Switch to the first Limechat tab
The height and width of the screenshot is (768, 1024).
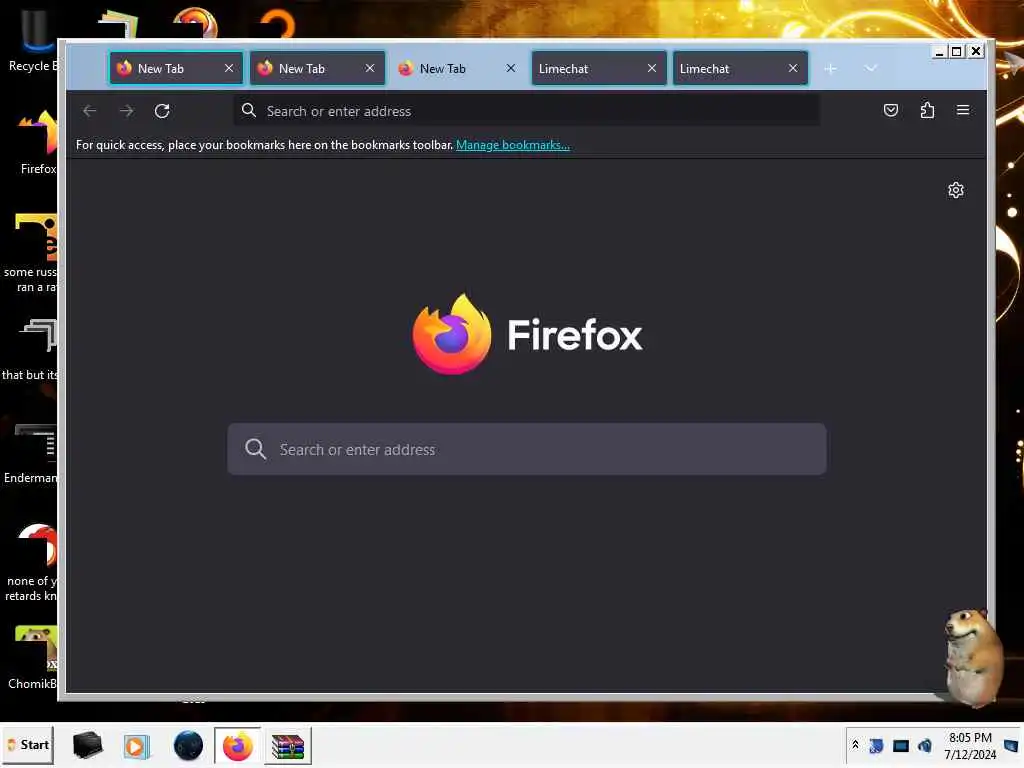(598, 69)
